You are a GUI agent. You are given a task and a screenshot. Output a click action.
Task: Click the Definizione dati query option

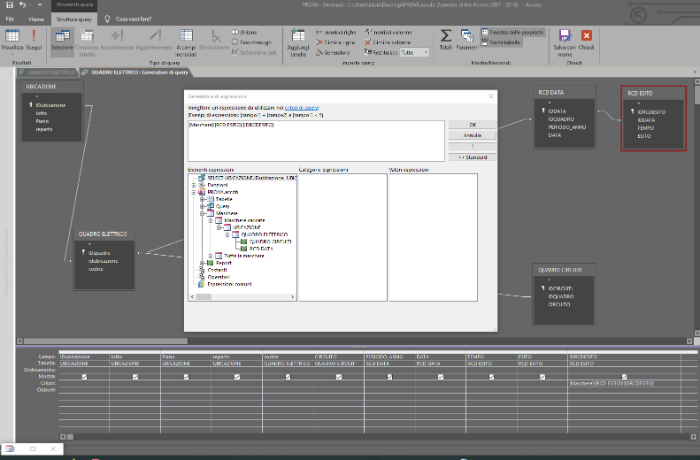click(x=254, y=52)
